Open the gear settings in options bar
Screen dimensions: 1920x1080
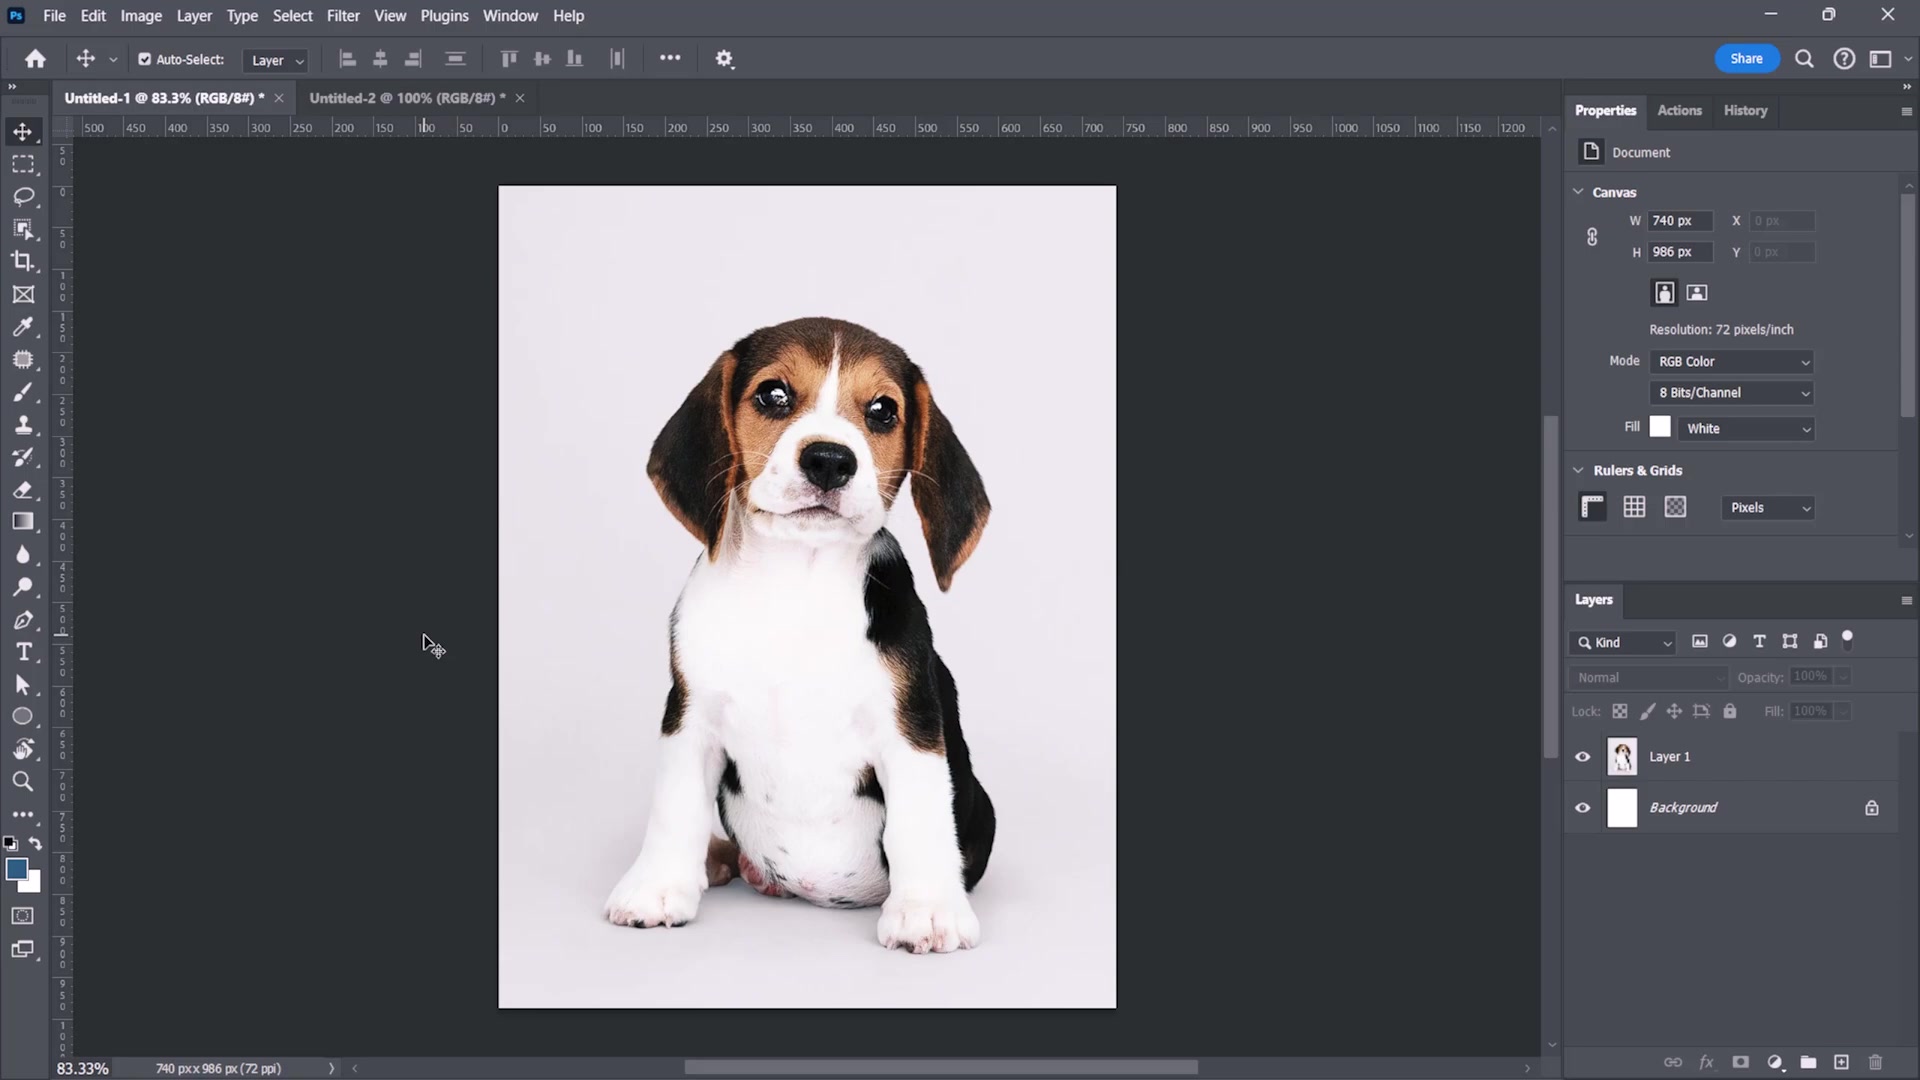click(725, 59)
